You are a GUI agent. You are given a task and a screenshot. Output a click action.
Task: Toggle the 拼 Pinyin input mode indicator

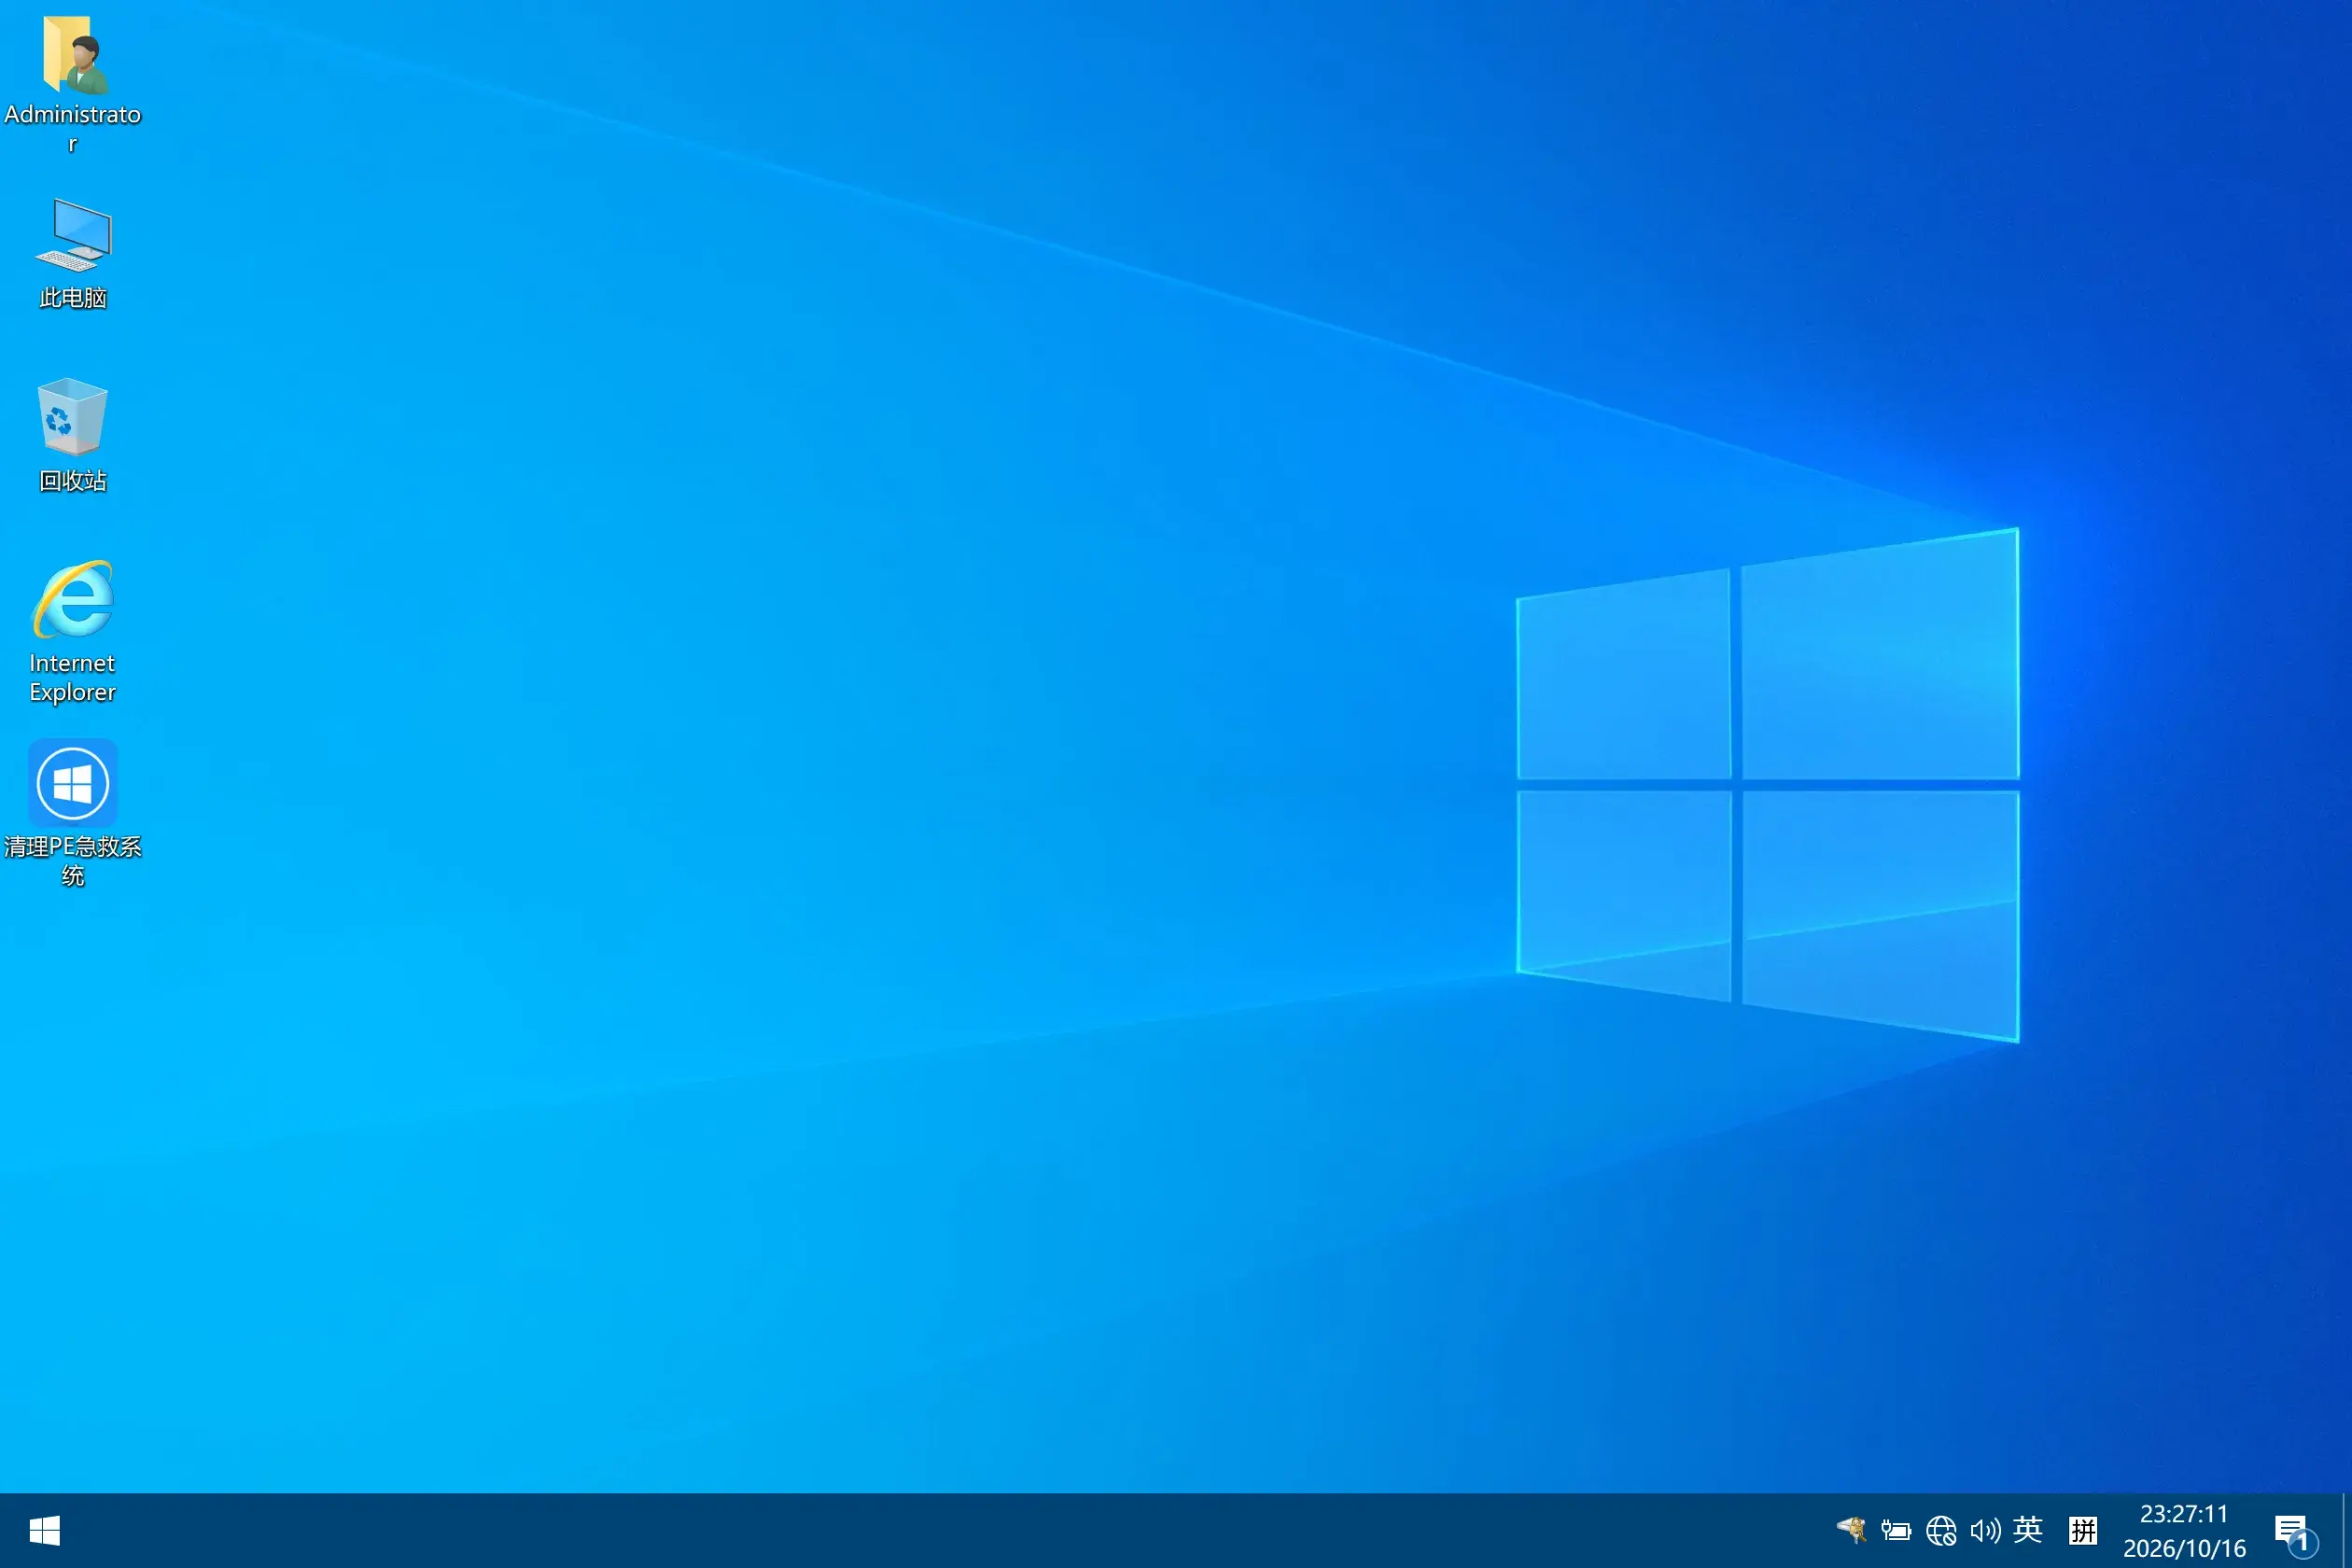[2083, 1530]
